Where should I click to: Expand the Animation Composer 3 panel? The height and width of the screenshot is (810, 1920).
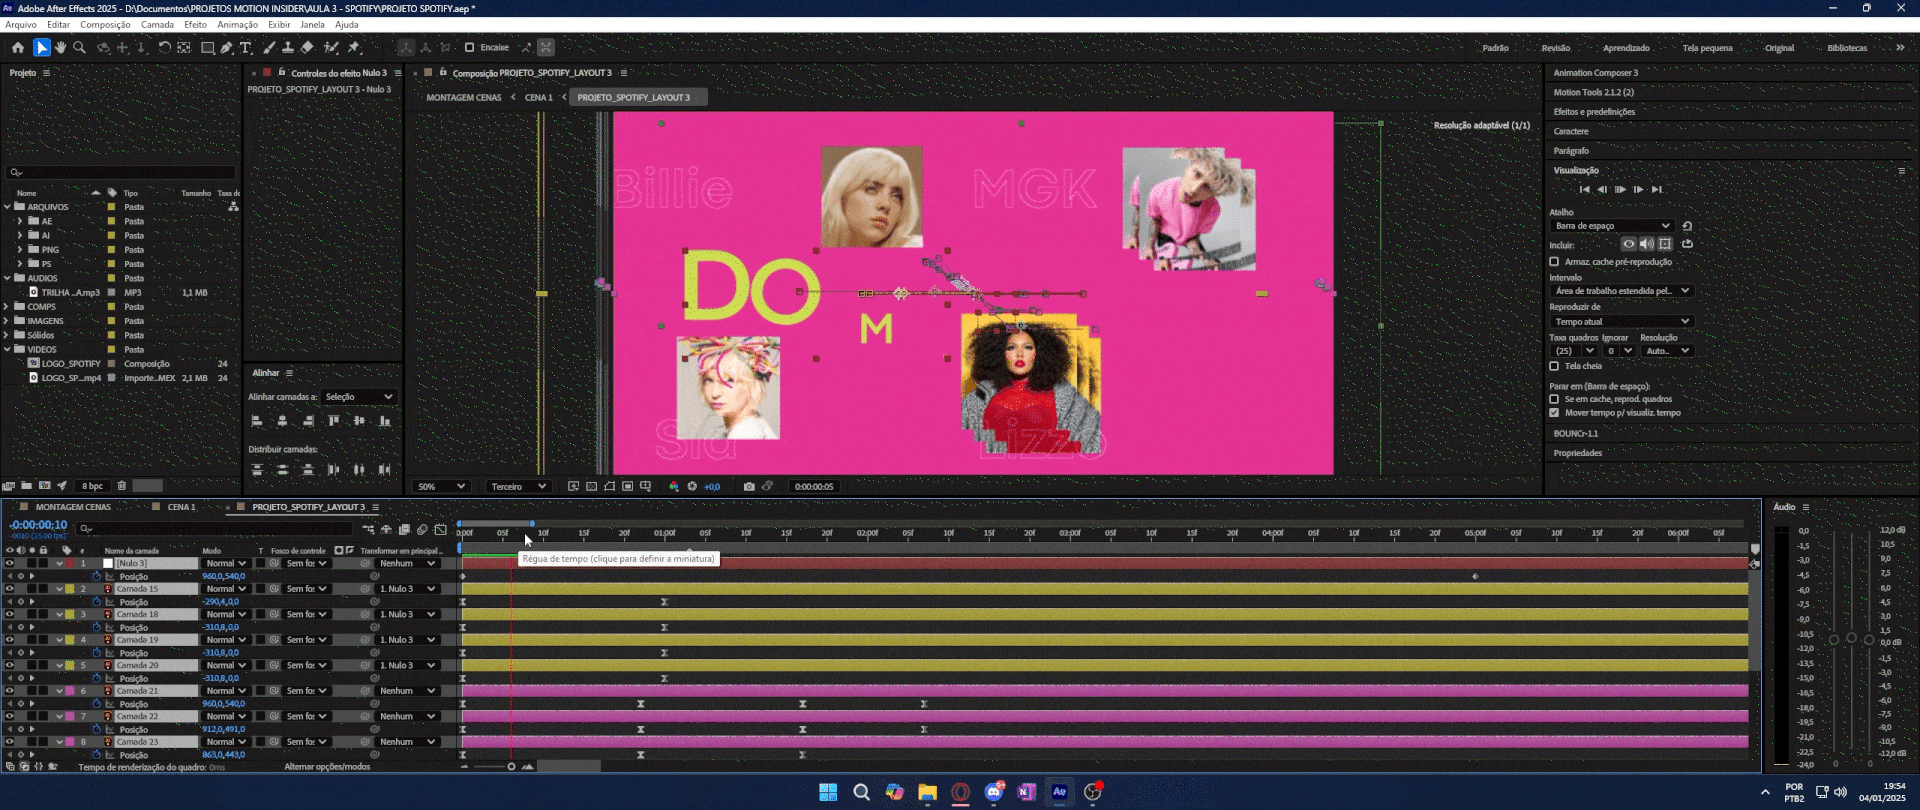tap(1596, 73)
